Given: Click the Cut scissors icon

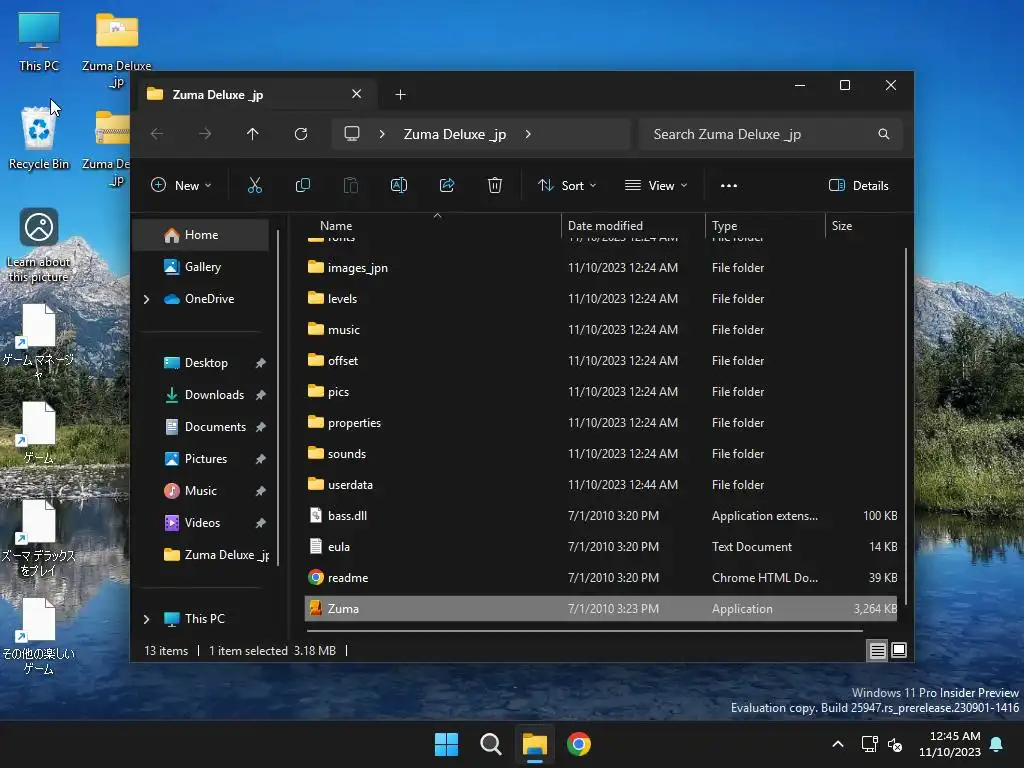Looking at the screenshot, I should point(255,185).
